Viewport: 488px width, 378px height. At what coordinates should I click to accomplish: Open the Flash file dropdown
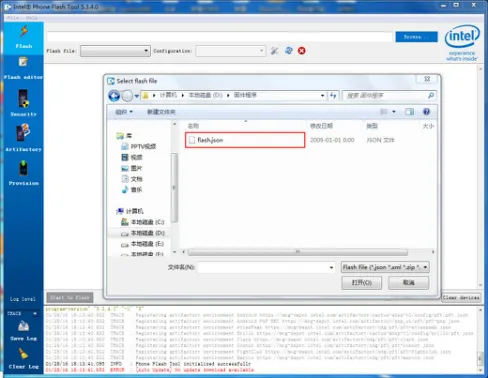click(115, 51)
